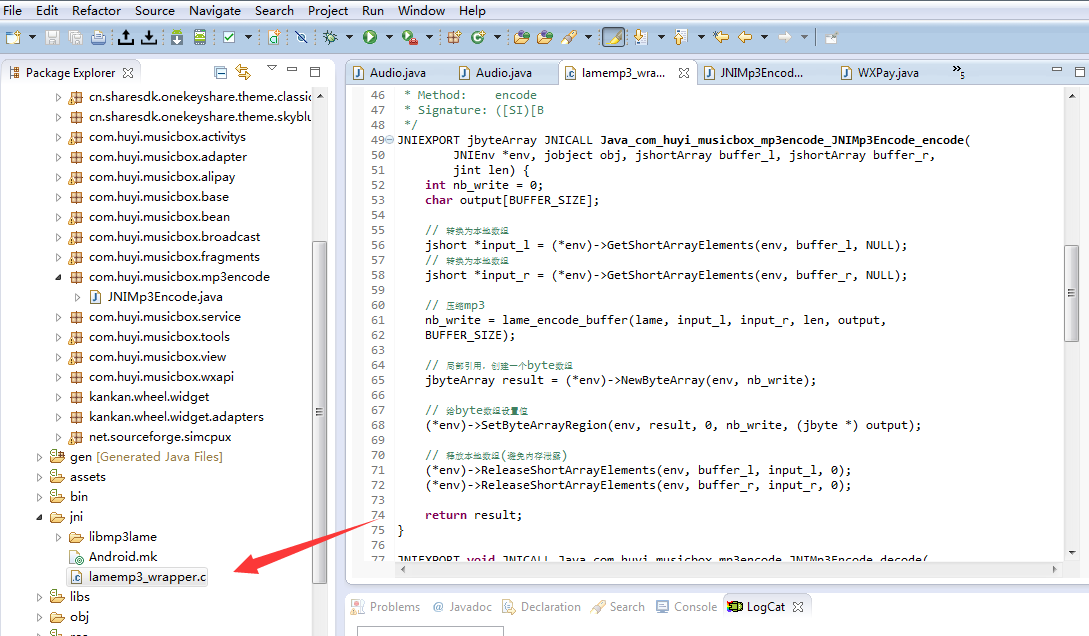This screenshot has height=636, width=1089.
Task: Open the Android Virtual Device Manager icon
Action: tap(200, 37)
